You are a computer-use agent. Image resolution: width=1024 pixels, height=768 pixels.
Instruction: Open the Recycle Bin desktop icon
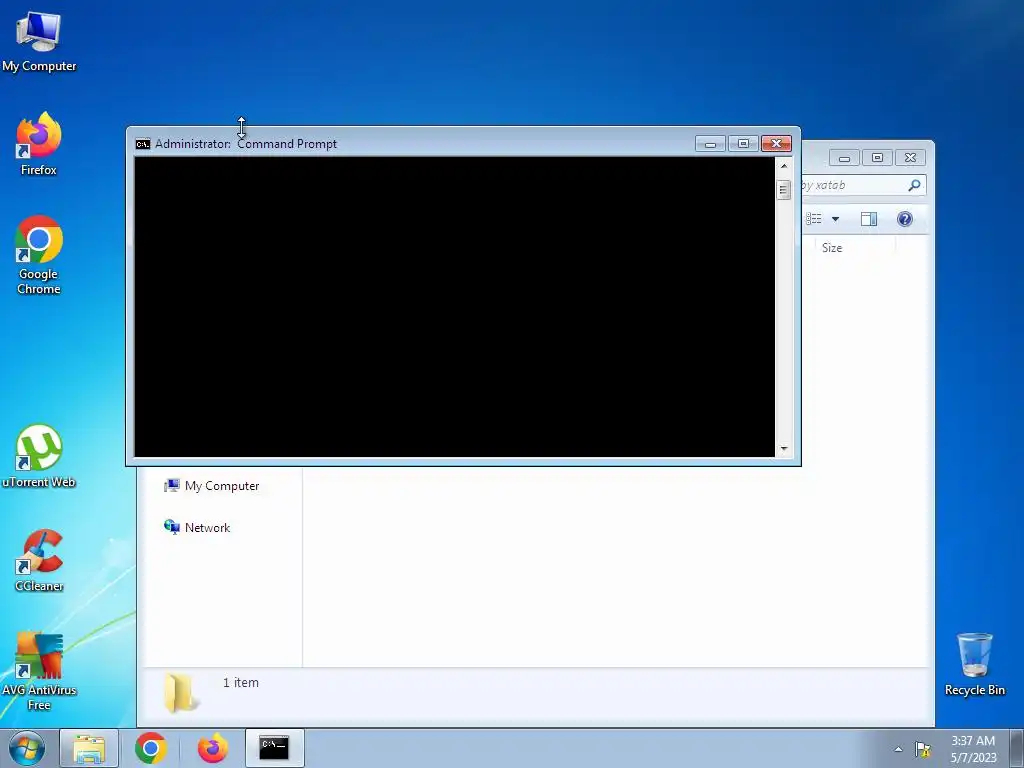[974, 664]
